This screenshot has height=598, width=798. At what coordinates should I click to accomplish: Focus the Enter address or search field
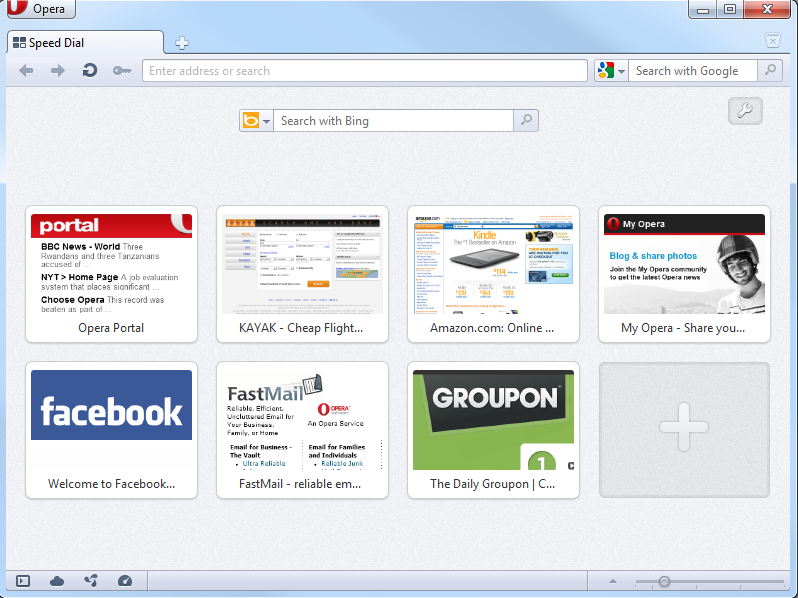365,71
